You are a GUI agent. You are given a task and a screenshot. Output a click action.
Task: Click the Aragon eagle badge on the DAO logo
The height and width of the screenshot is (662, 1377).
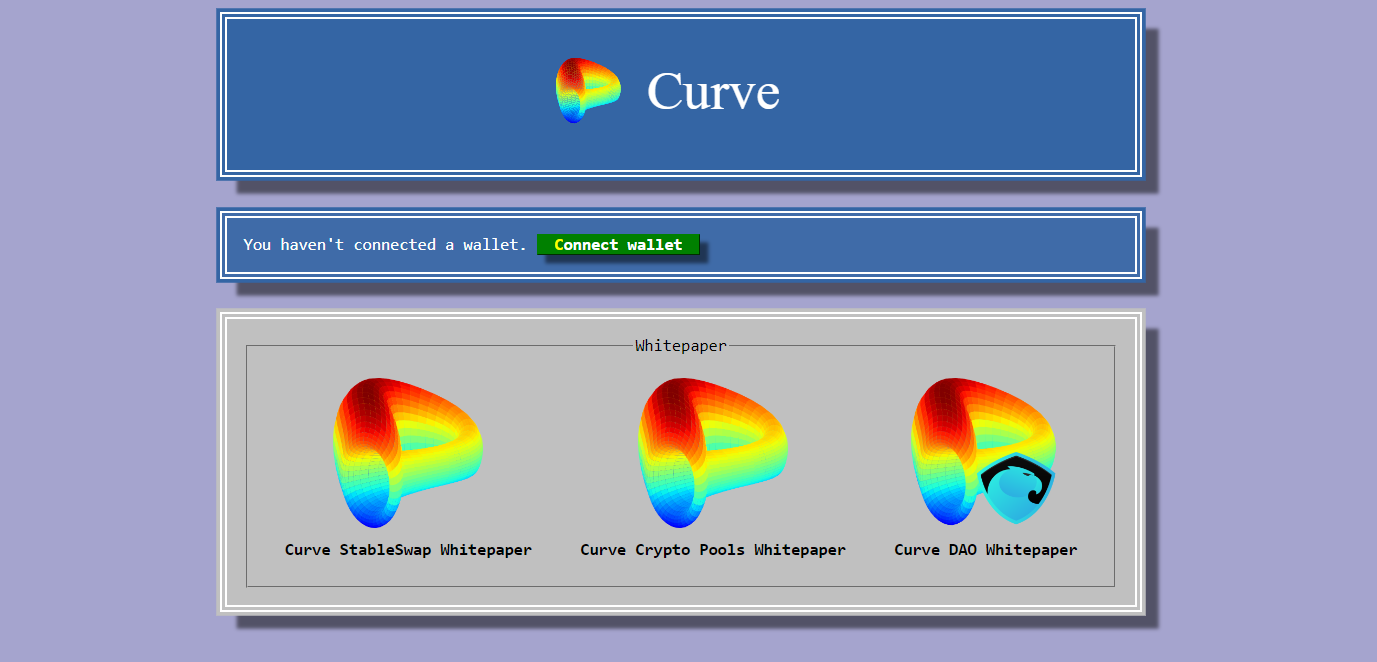coord(1017,488)
